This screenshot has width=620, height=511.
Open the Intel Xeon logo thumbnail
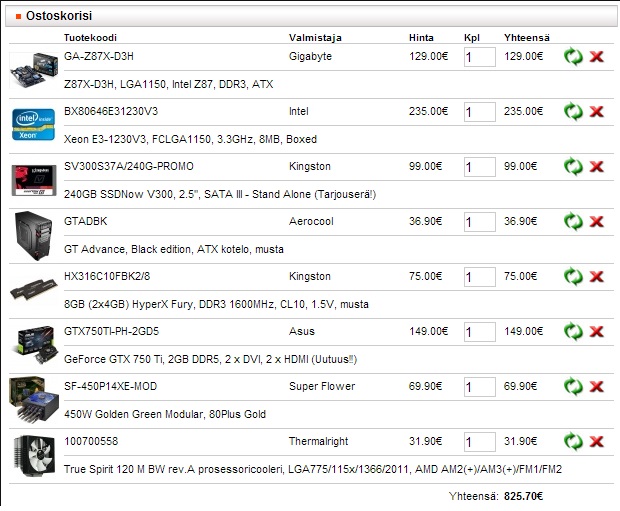[x=34, y=125]
